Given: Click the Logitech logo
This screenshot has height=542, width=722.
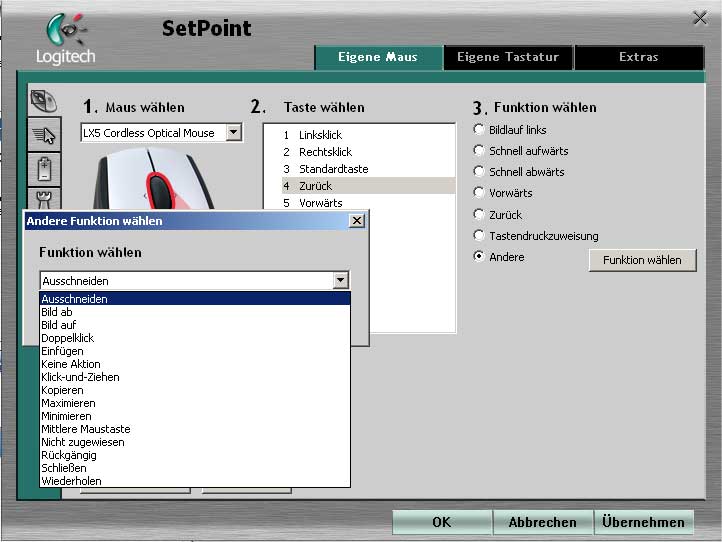Looking at the screenshot, I should pyautogui.click(x=65, y=39).
